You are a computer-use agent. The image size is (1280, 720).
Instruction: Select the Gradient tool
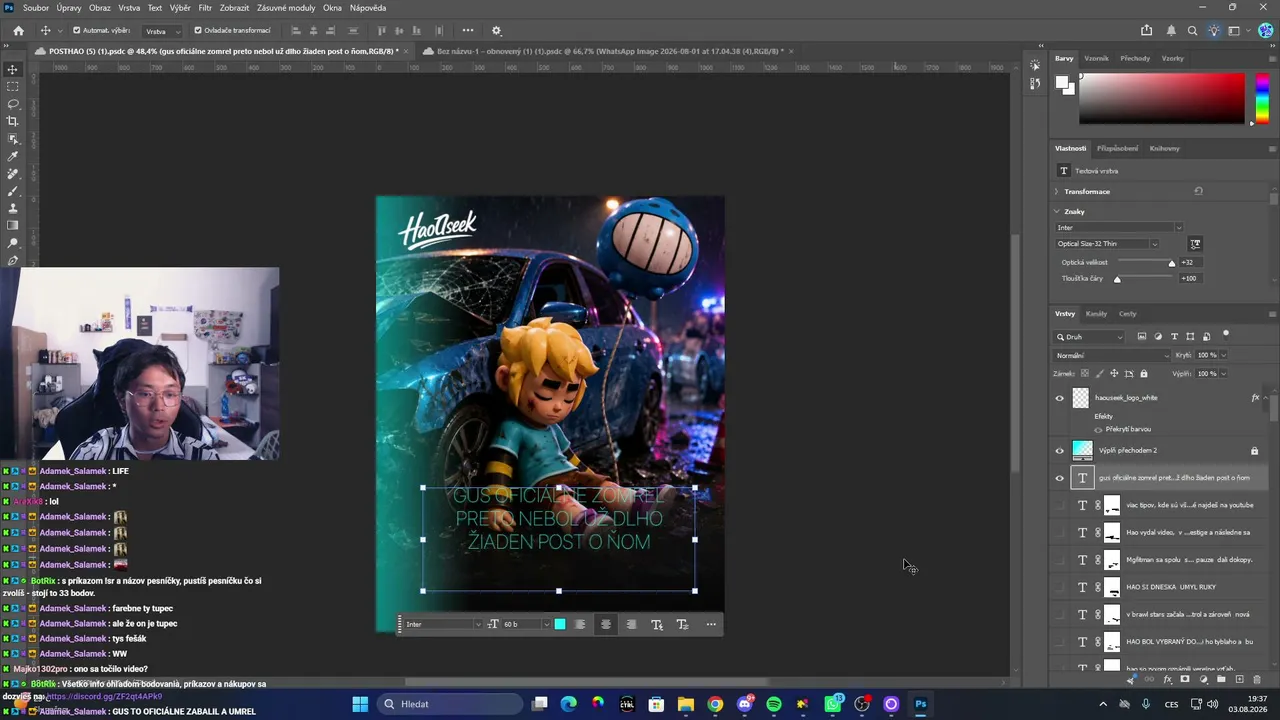click(x=13, y=226)
